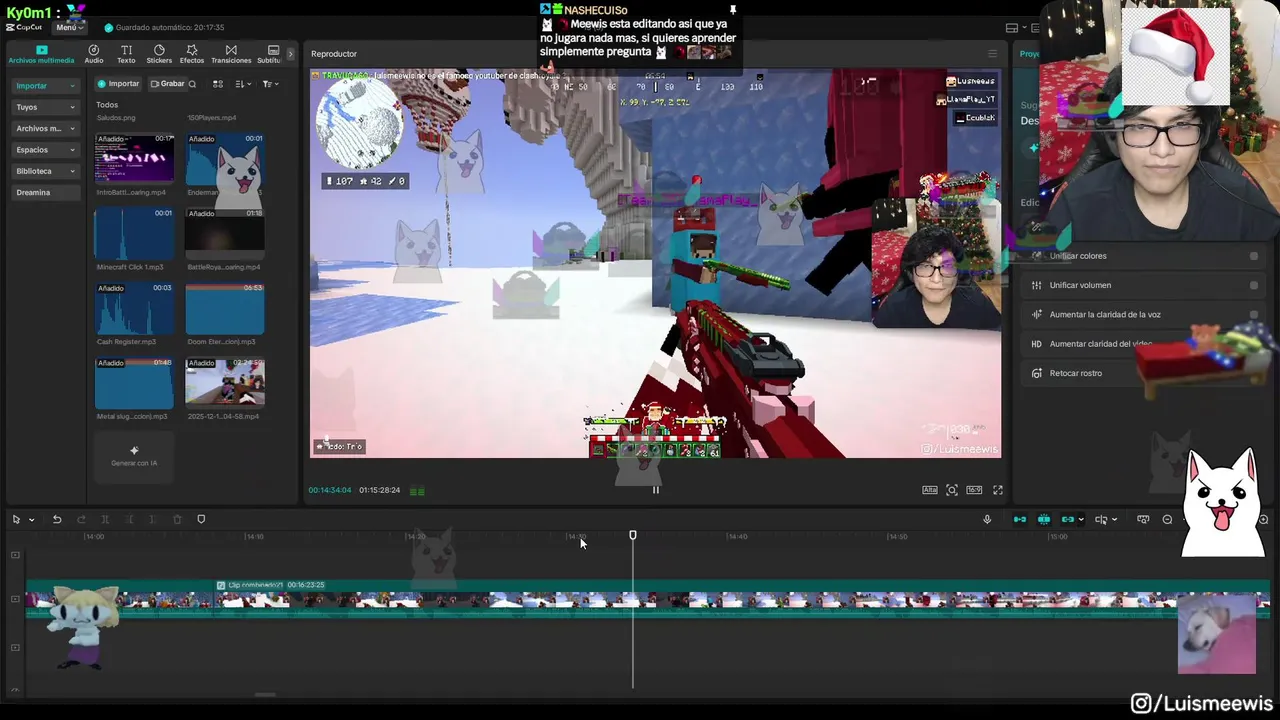The image size is (1280, 720).
Task: Open the 16:9 aspect ratio button
Action: [x=974, y=490]
